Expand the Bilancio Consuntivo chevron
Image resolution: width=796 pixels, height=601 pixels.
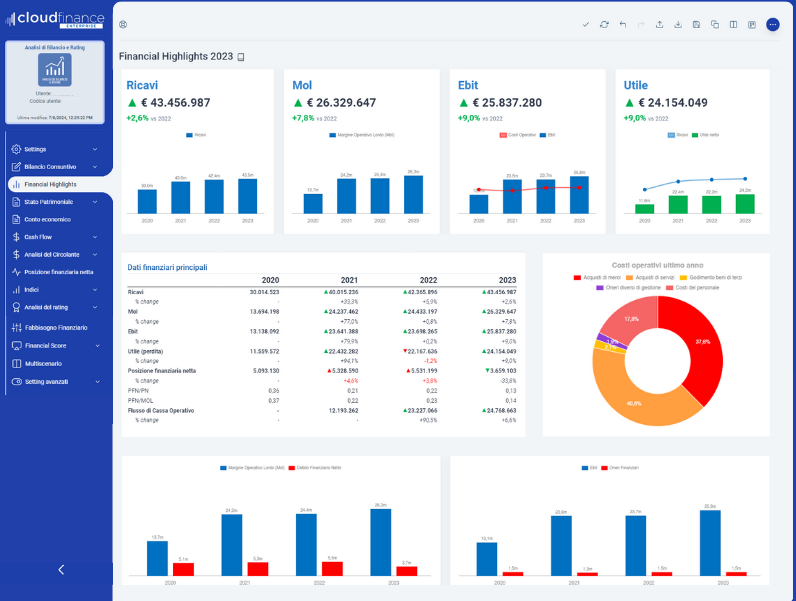(x=95, y=166)
